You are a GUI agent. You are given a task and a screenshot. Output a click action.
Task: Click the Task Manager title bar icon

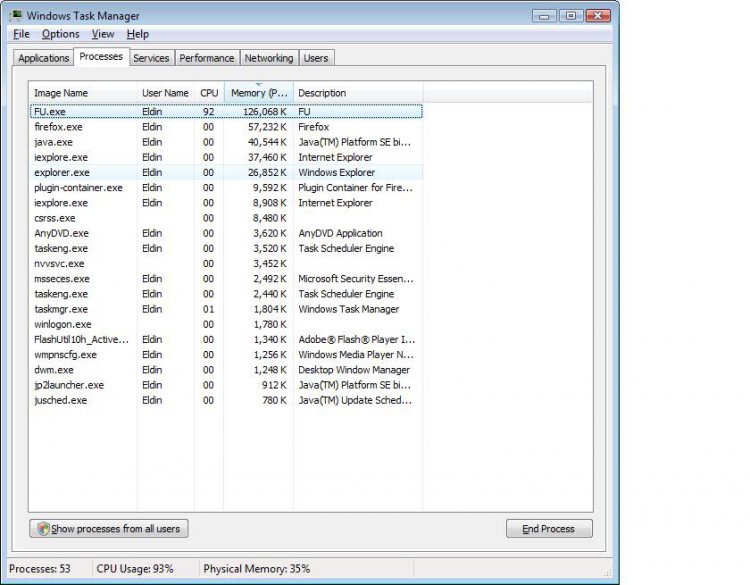(x=16, y=16)
